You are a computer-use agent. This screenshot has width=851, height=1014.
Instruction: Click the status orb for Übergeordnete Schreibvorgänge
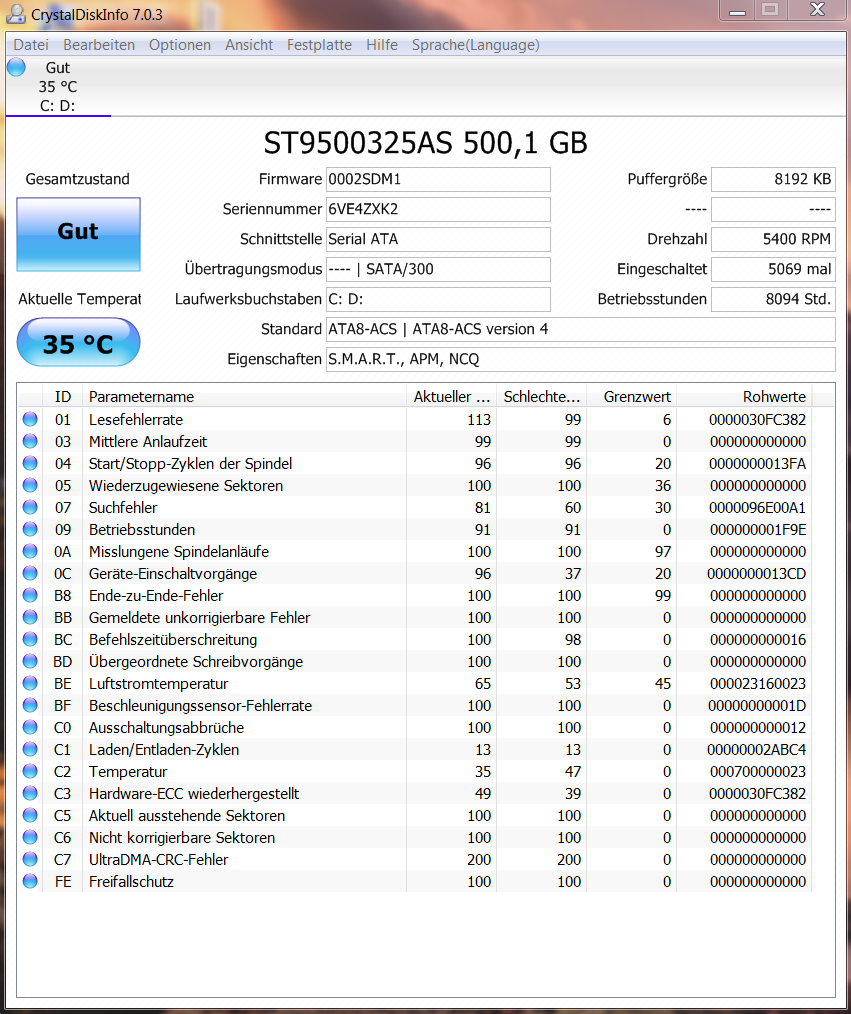(x=30, y=661)
